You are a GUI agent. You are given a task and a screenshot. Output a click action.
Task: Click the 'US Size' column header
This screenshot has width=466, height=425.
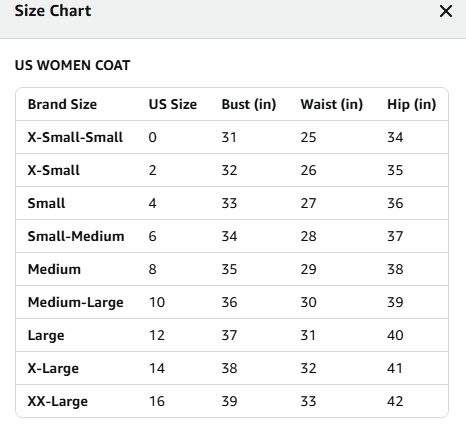pos(173,104)
